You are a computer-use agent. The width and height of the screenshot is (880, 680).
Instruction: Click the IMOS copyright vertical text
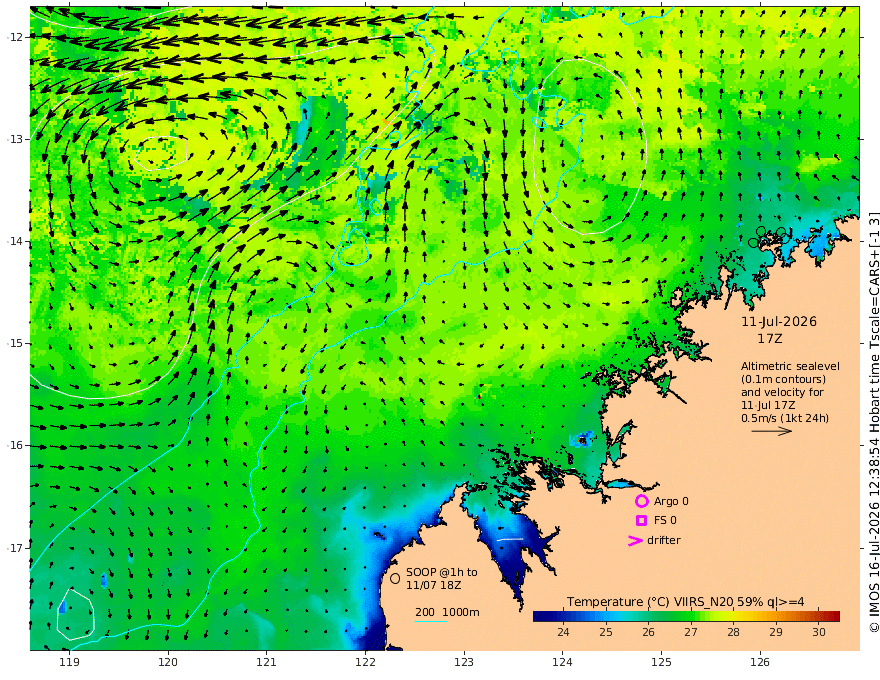pos(874,422)
